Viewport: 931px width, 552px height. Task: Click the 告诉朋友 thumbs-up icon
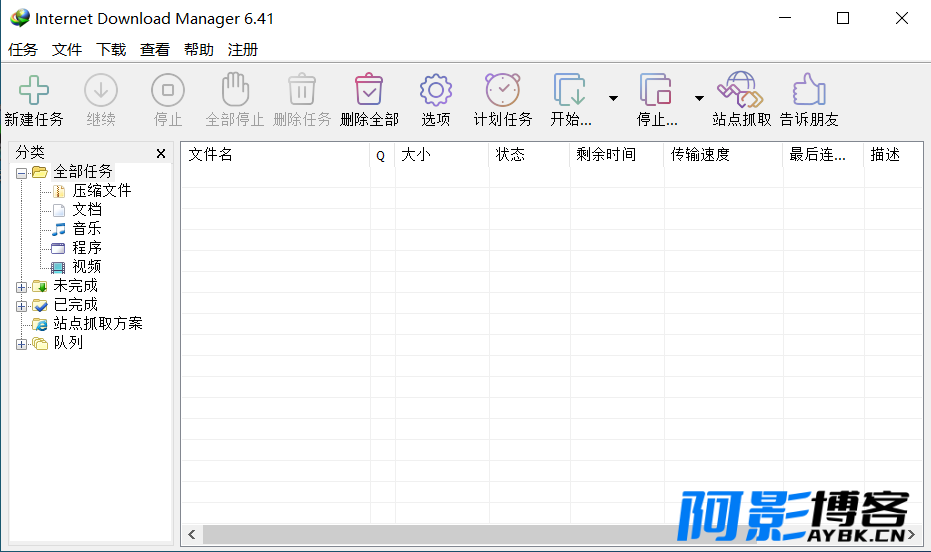pos(809,90)
